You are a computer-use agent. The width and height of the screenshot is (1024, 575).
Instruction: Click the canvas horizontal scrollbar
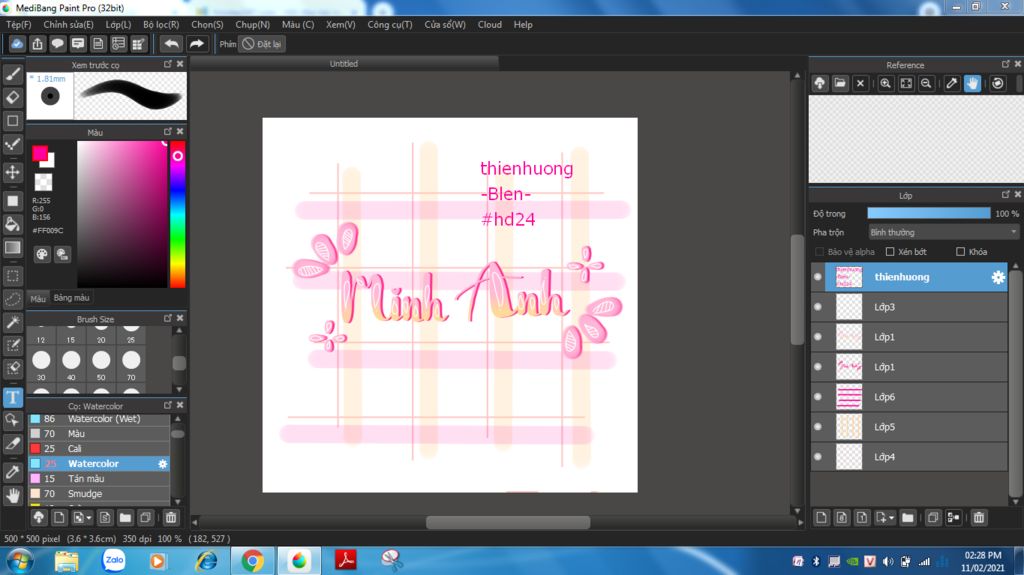click(508, 522)
